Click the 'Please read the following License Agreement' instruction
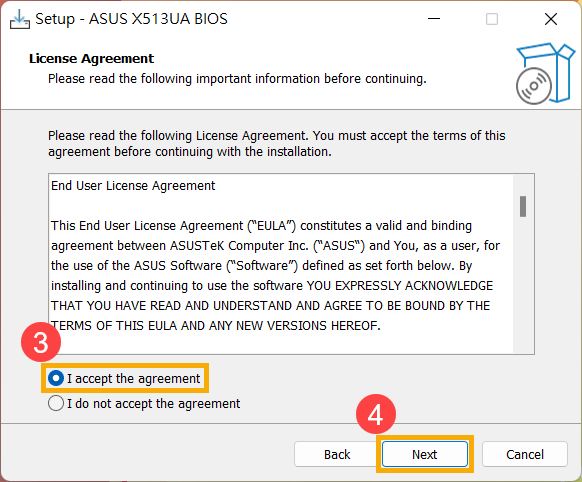This screenshot has width=582, height=482. (x=277, y=144)
